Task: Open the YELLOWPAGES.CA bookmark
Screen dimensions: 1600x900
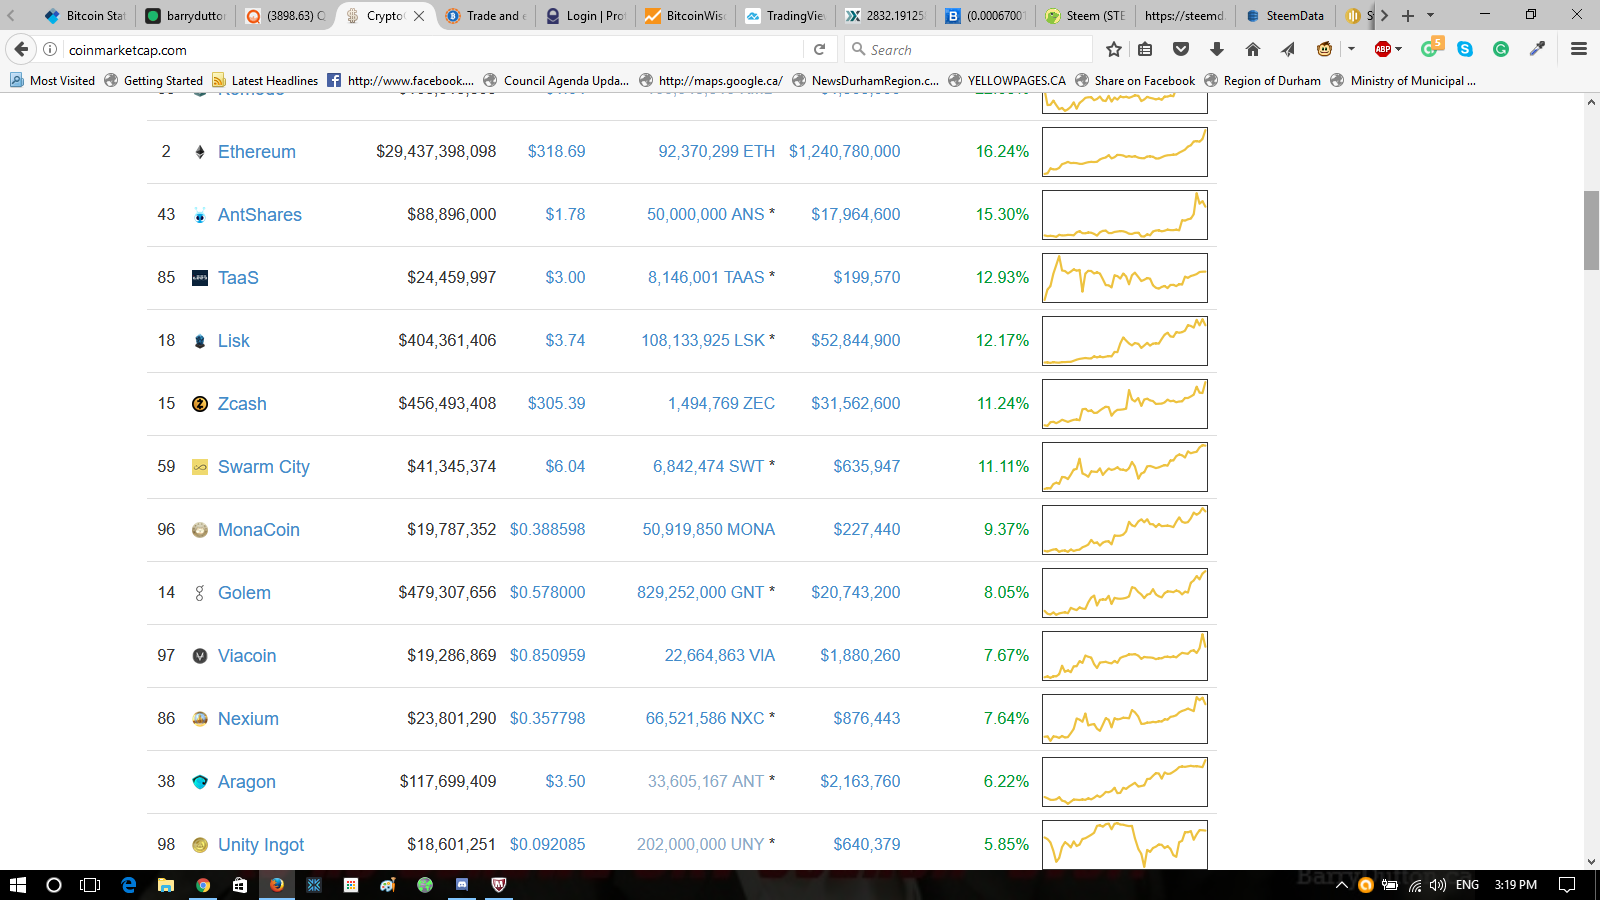Action: (x=1007, y=81)
